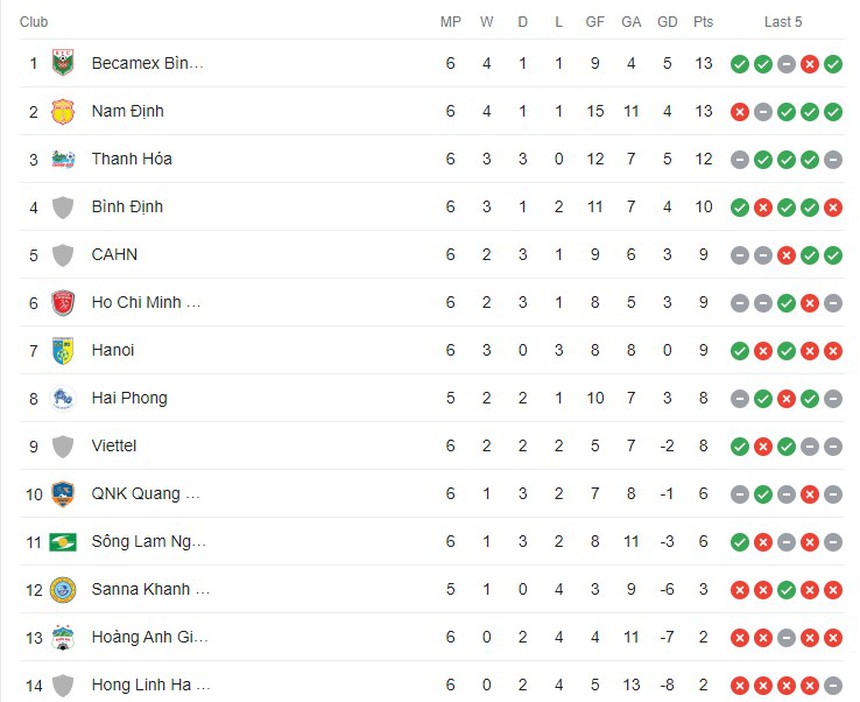
Task: Click the Sanna Khanh Hoa logo
Action: [65, 589]
